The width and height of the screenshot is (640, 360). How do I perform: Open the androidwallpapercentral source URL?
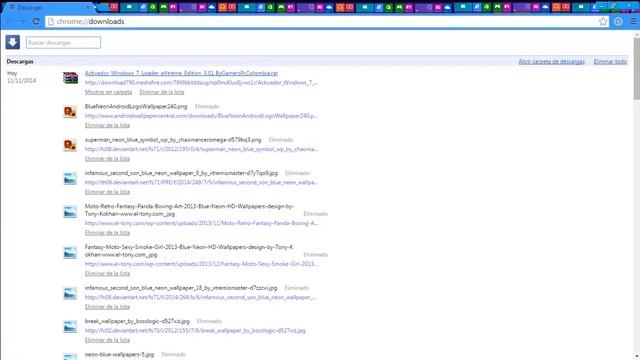point(201,116)
